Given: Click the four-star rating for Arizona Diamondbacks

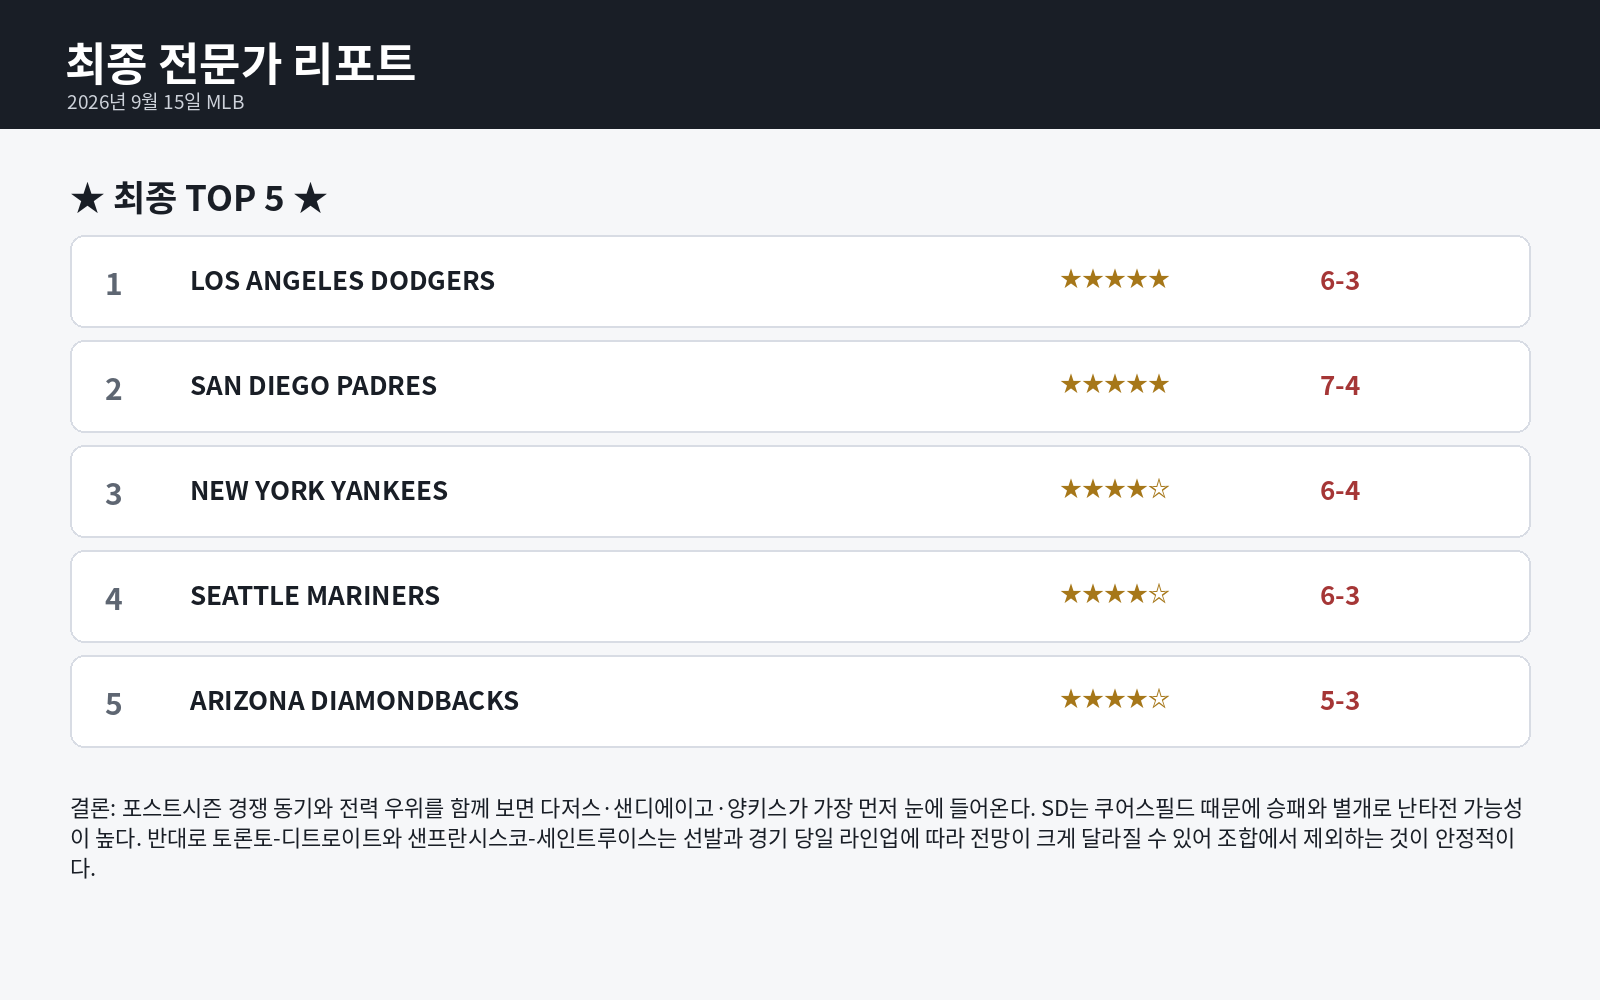Looking at the screenshot, I should click(1115, 700).
